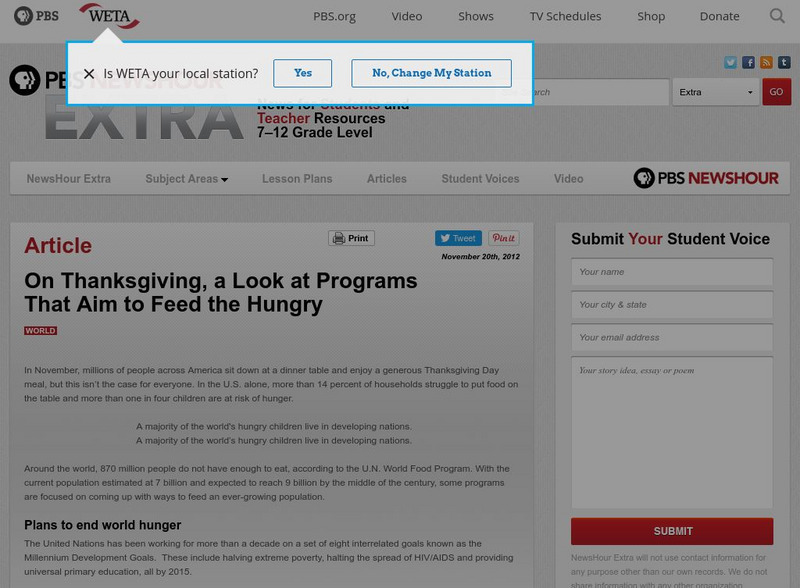800x588 pixels.
Task: Open the Extra search scope dropdown
Action: (x=716, y=92)
